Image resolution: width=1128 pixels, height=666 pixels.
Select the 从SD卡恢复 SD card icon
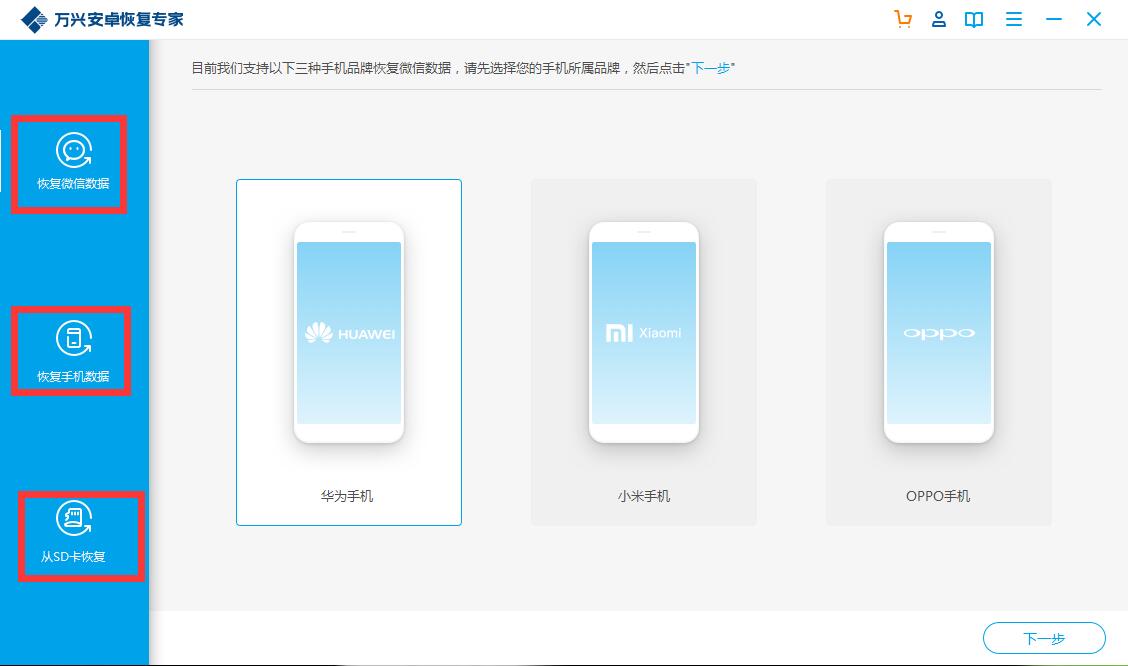[x=73, y=519]
